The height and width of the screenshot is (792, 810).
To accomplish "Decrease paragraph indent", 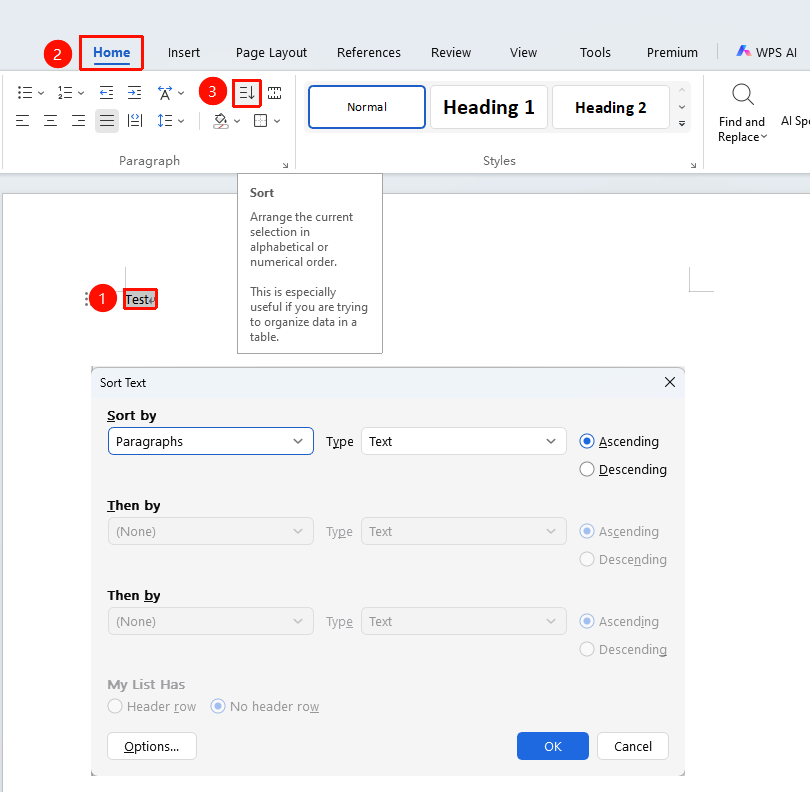I will tap(106, 93).
